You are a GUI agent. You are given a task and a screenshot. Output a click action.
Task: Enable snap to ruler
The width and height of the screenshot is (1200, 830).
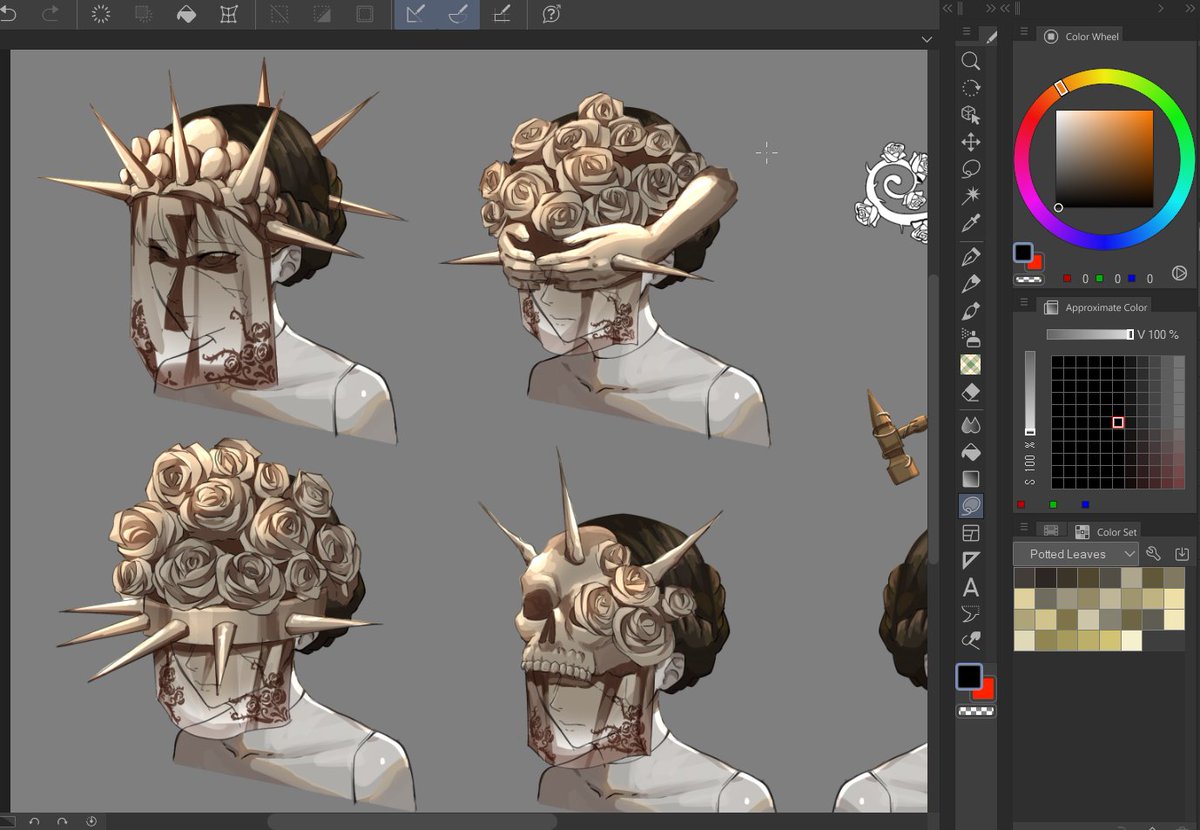[x=415, y=14]
